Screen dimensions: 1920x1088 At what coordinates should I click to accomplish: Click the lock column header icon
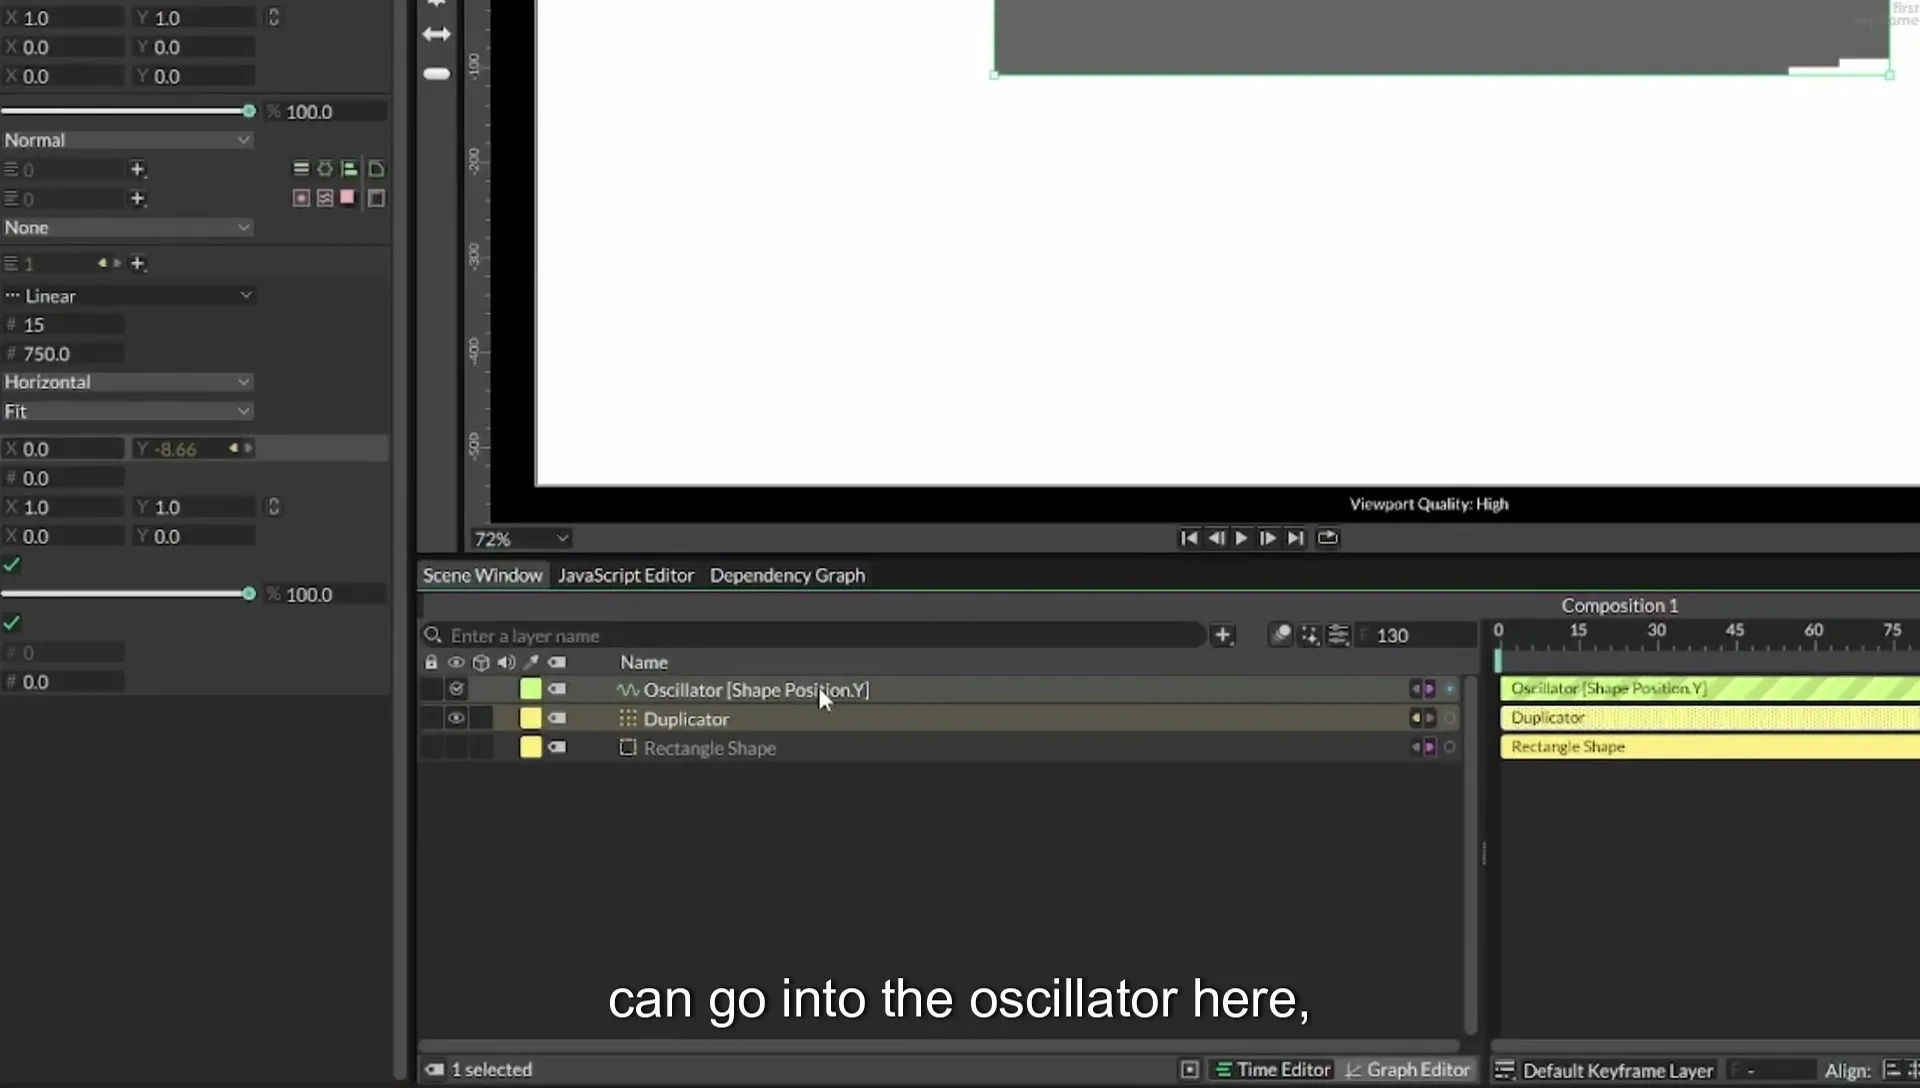click(431, 662)
